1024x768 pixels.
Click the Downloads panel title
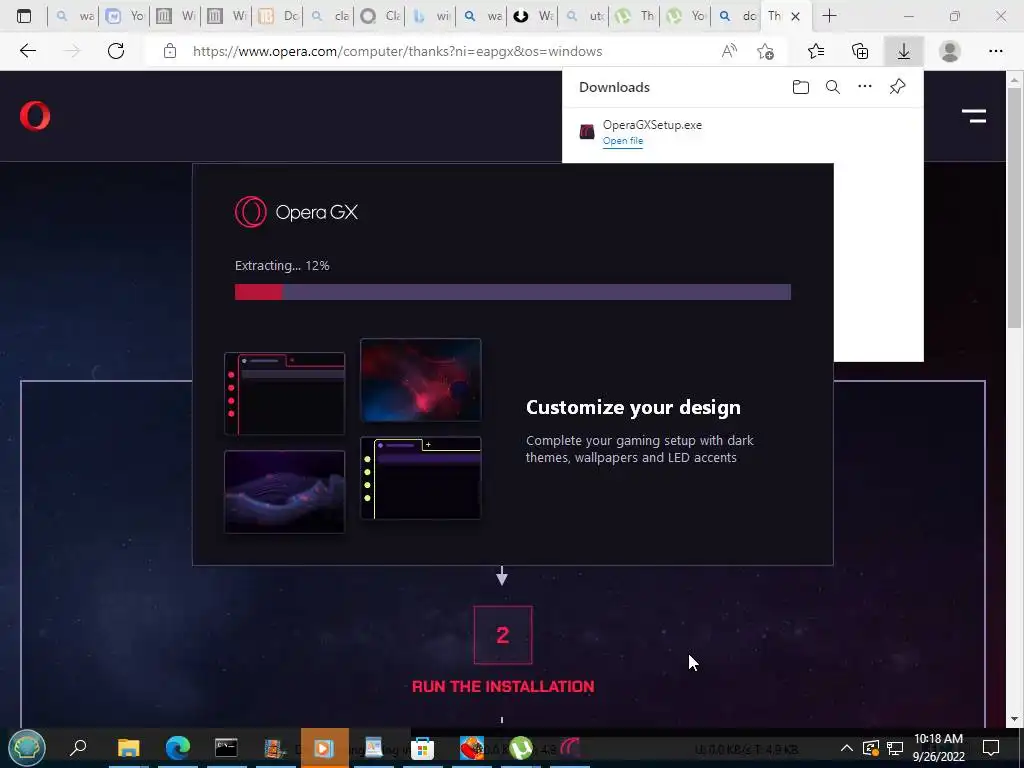tap(614, 87)
